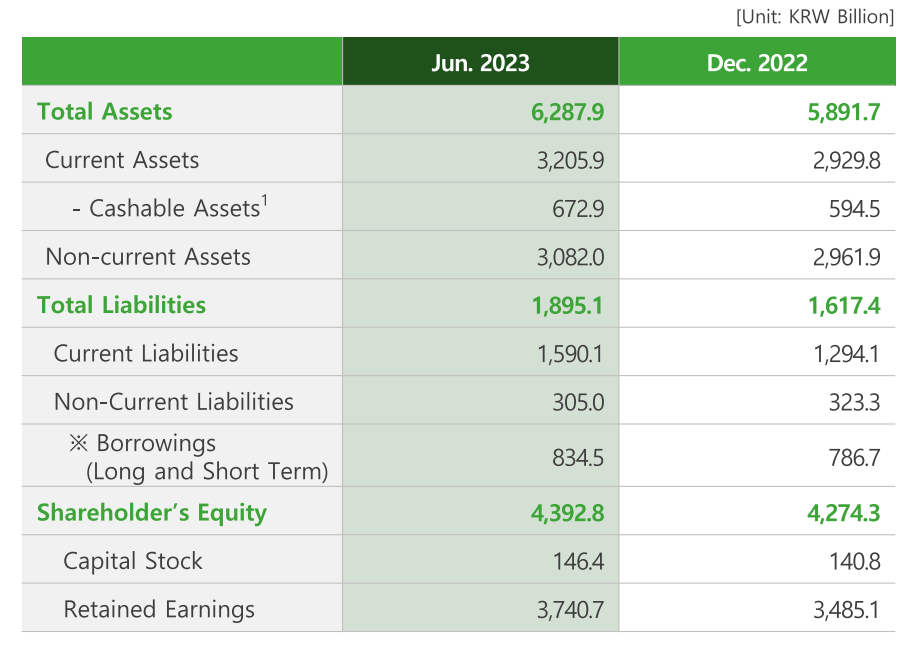Click the 834.5 Borrowings value
The width and height of the screenshot is (920, 653).
tap(577, 457)
